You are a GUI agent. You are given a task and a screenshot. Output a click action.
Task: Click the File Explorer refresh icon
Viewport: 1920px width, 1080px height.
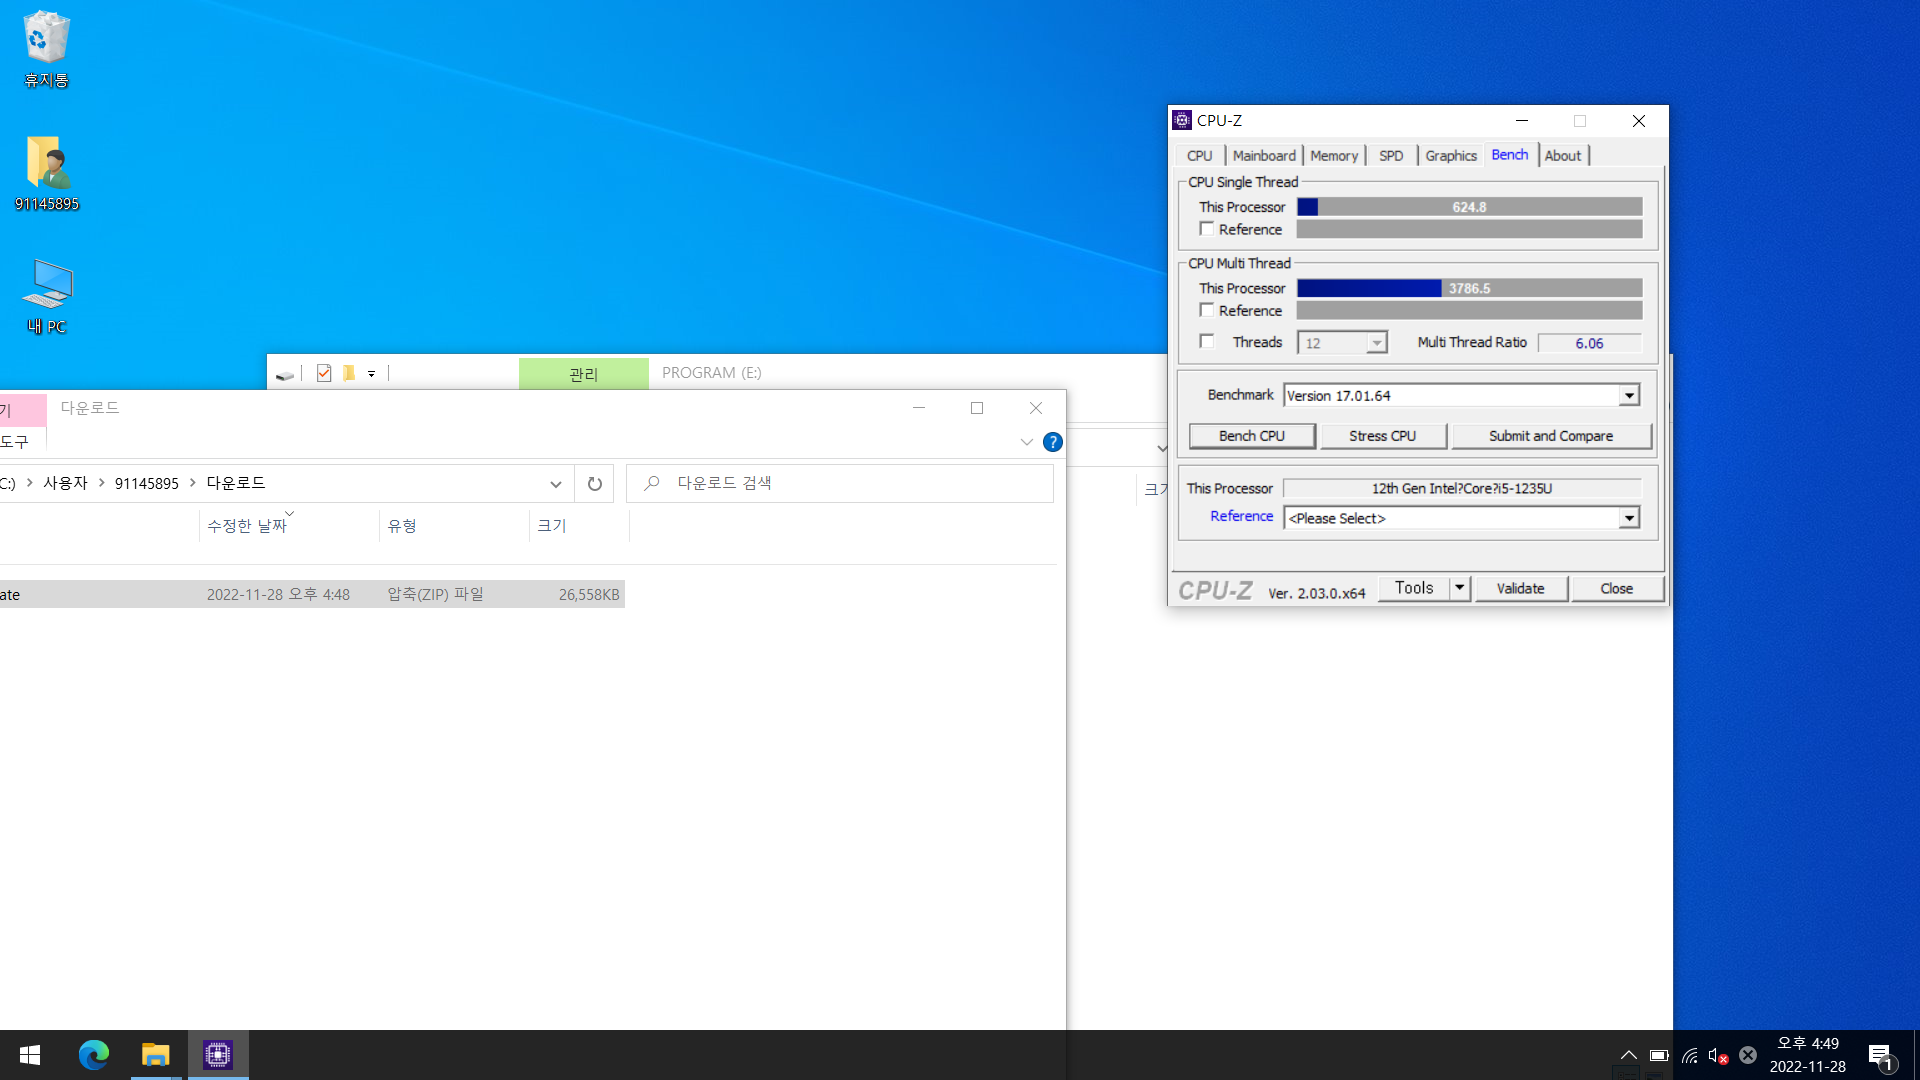[x=594, y=484]
